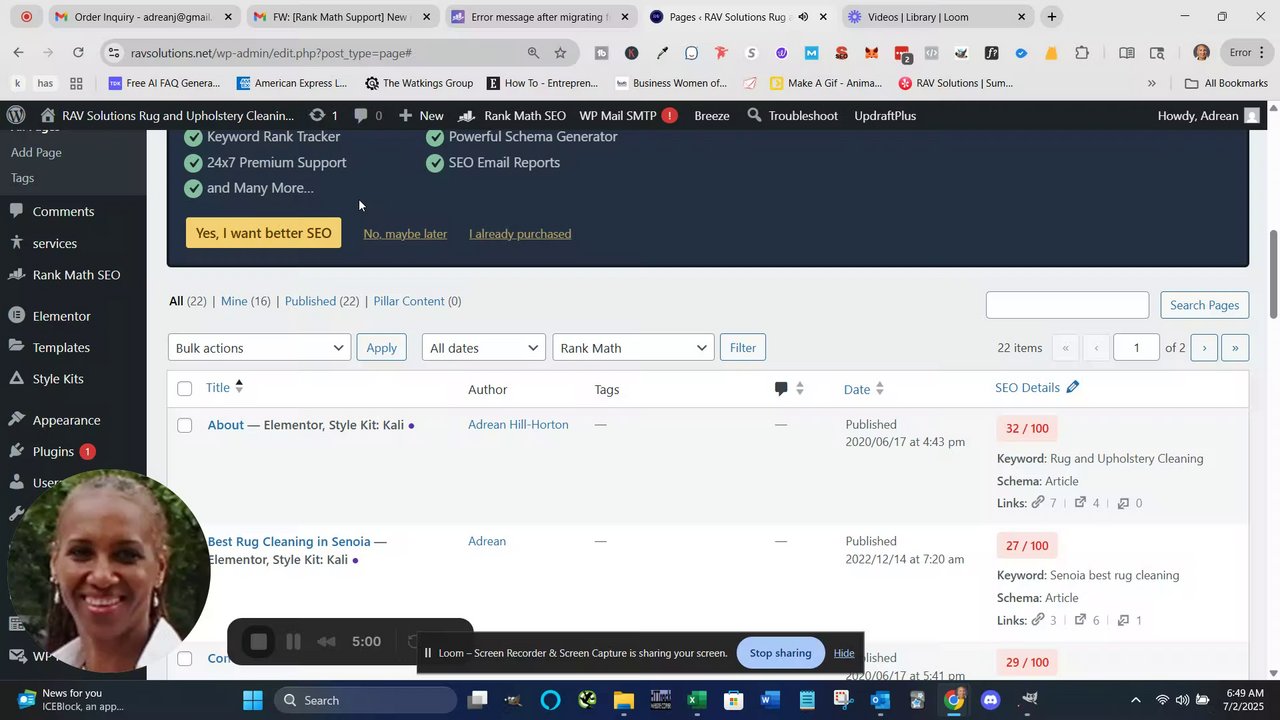Viewport: 1280px width, 720px height.
Task: Click author Adrean Hill-Horton link
Action: pyautogui.click(x=518, y=424)
